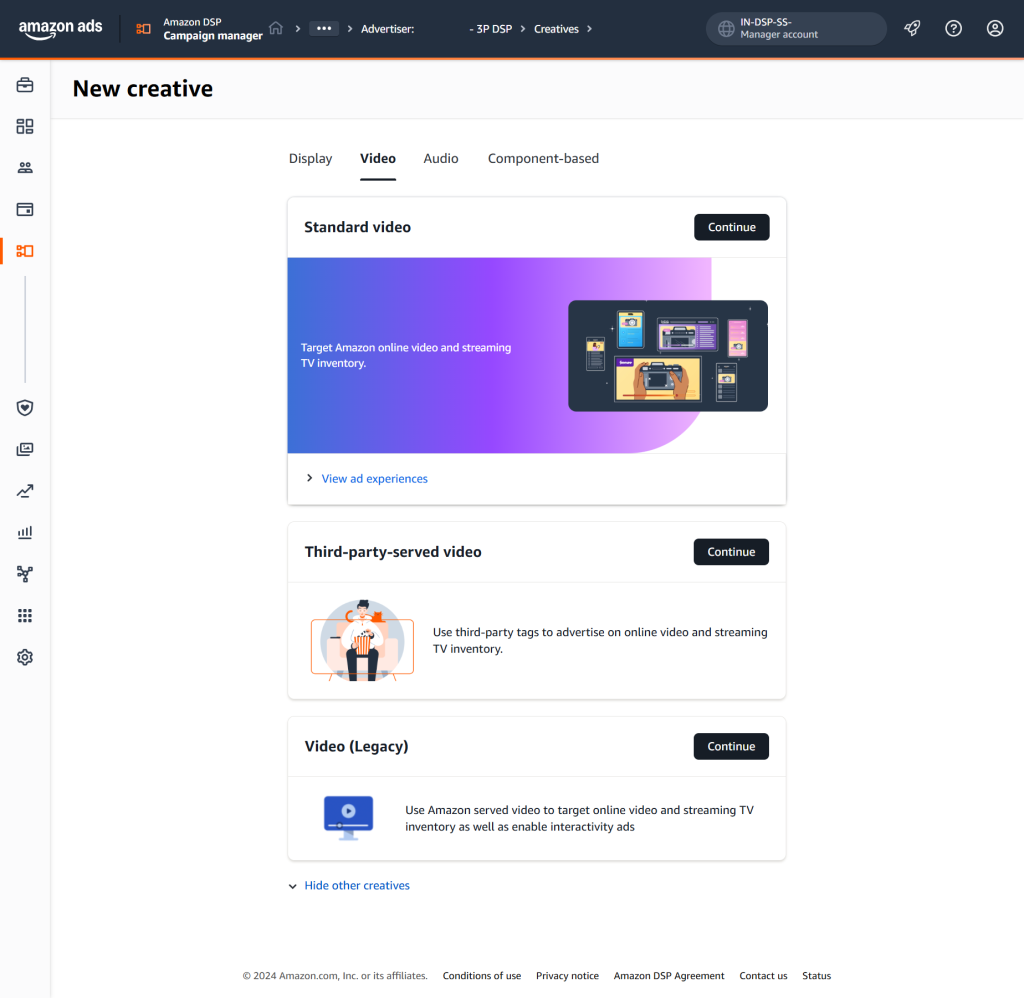This screenshot has width=1024, height=998.
Task: Open the briefcase icon in the sidebar
Action: point(25,85)
